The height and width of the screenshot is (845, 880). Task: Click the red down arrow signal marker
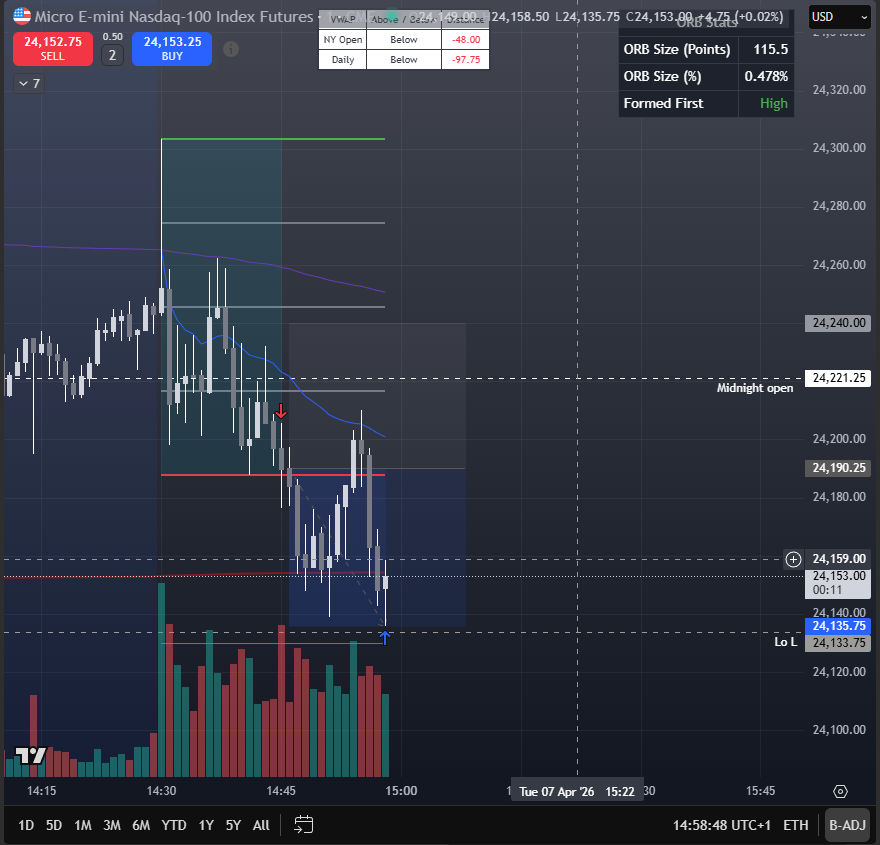281,411
